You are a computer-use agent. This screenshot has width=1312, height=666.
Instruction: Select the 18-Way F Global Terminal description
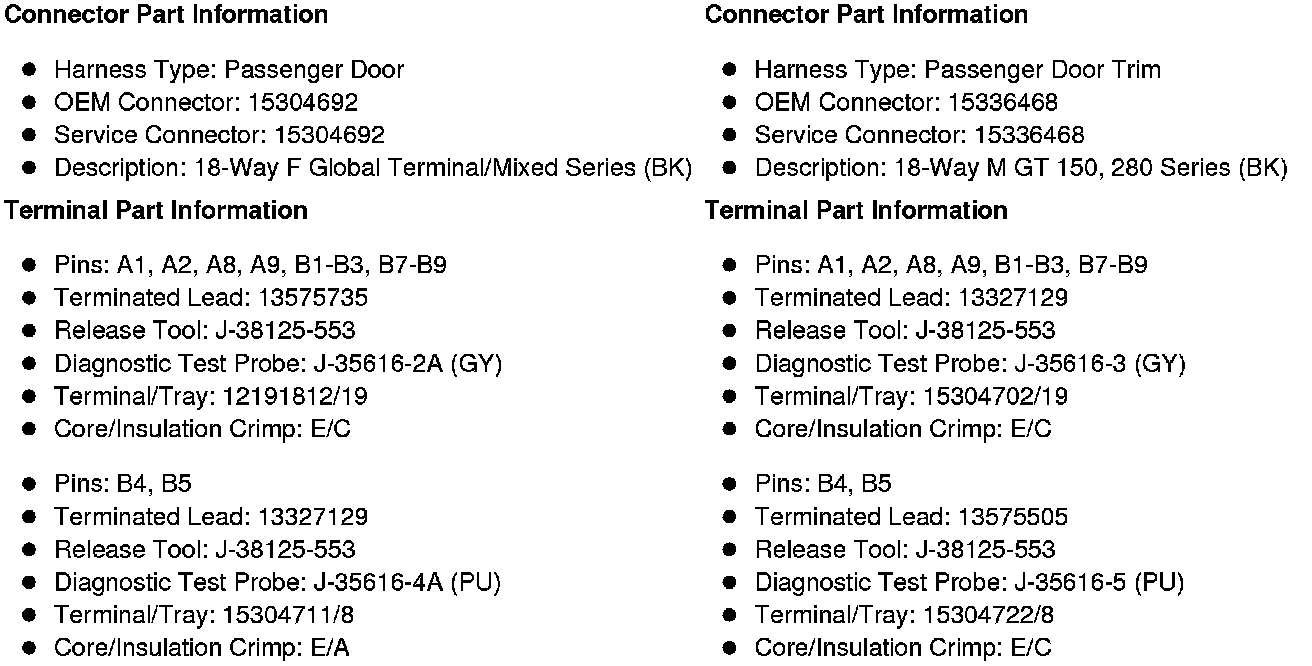[372, 168]
